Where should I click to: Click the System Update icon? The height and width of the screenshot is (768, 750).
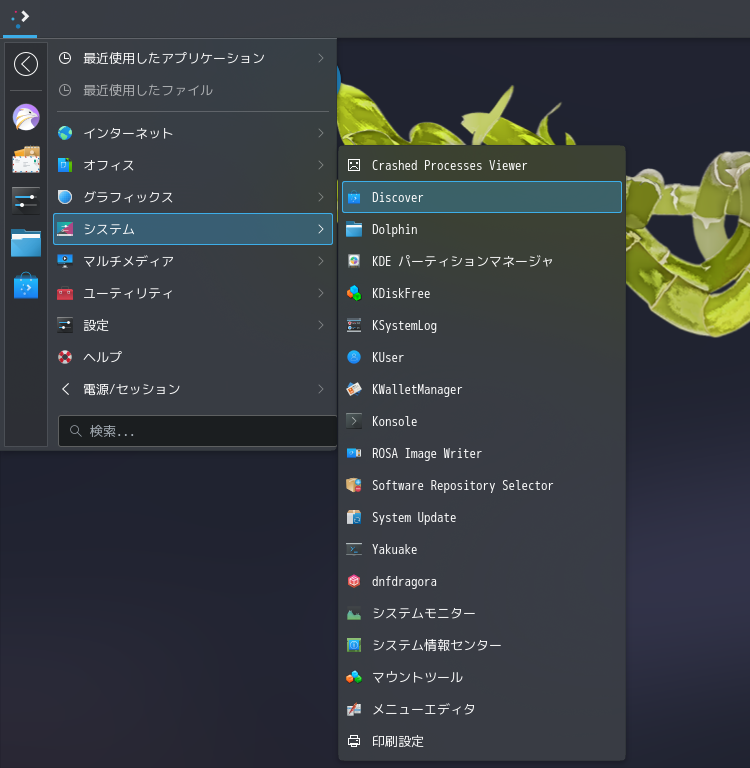[354, 517]
